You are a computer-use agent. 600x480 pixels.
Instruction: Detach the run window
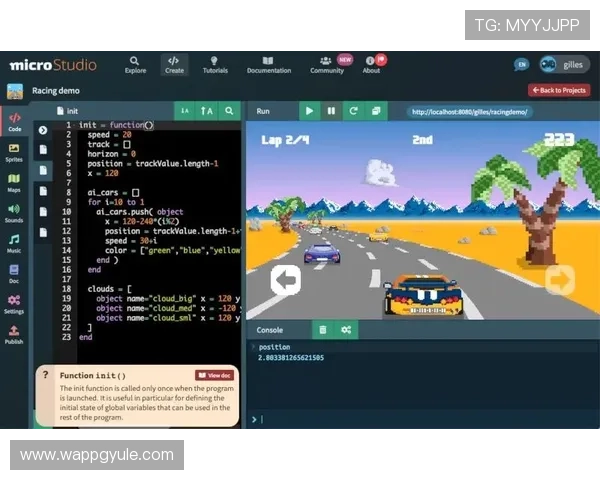click(376, 111)
